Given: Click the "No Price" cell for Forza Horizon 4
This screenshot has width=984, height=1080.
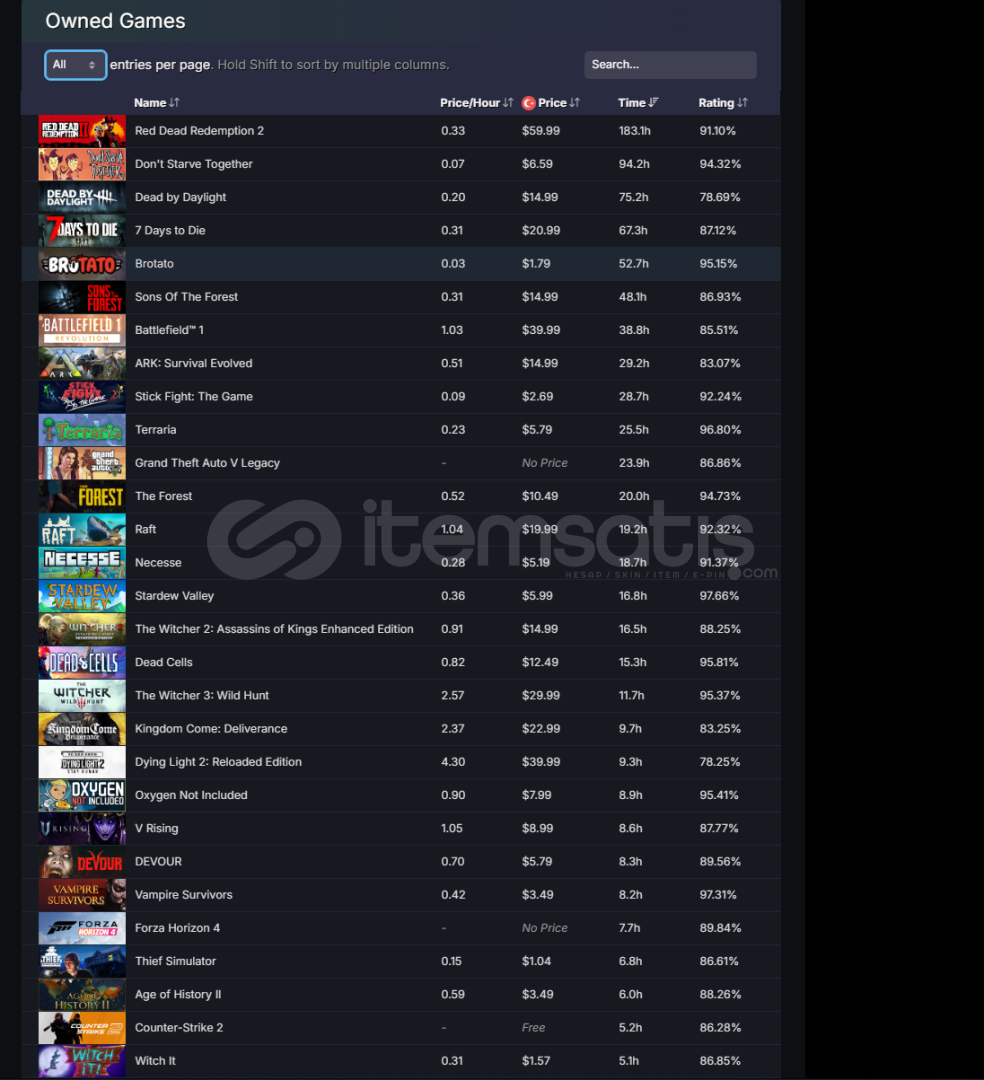Looking at the screenshot, I should tap(545, 928).
